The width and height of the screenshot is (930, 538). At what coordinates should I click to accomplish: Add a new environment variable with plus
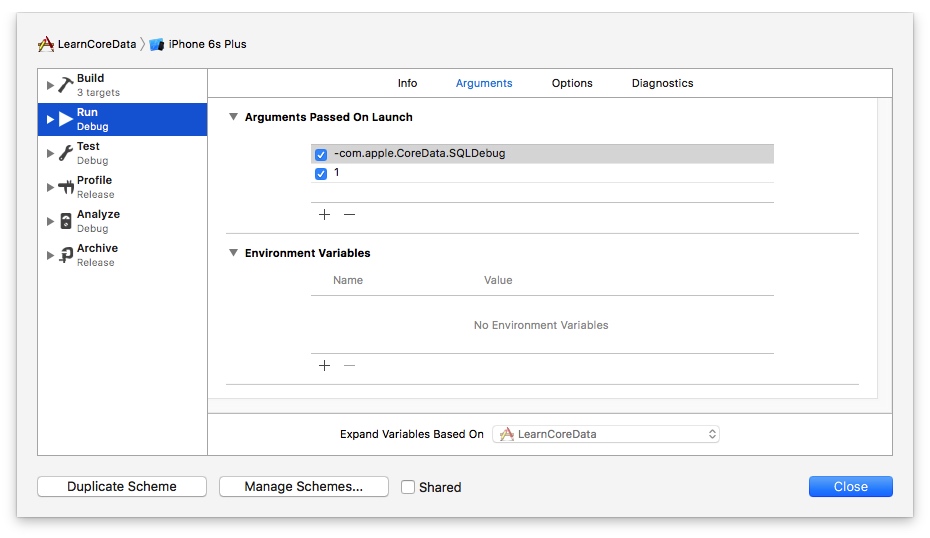pos(324,365)
